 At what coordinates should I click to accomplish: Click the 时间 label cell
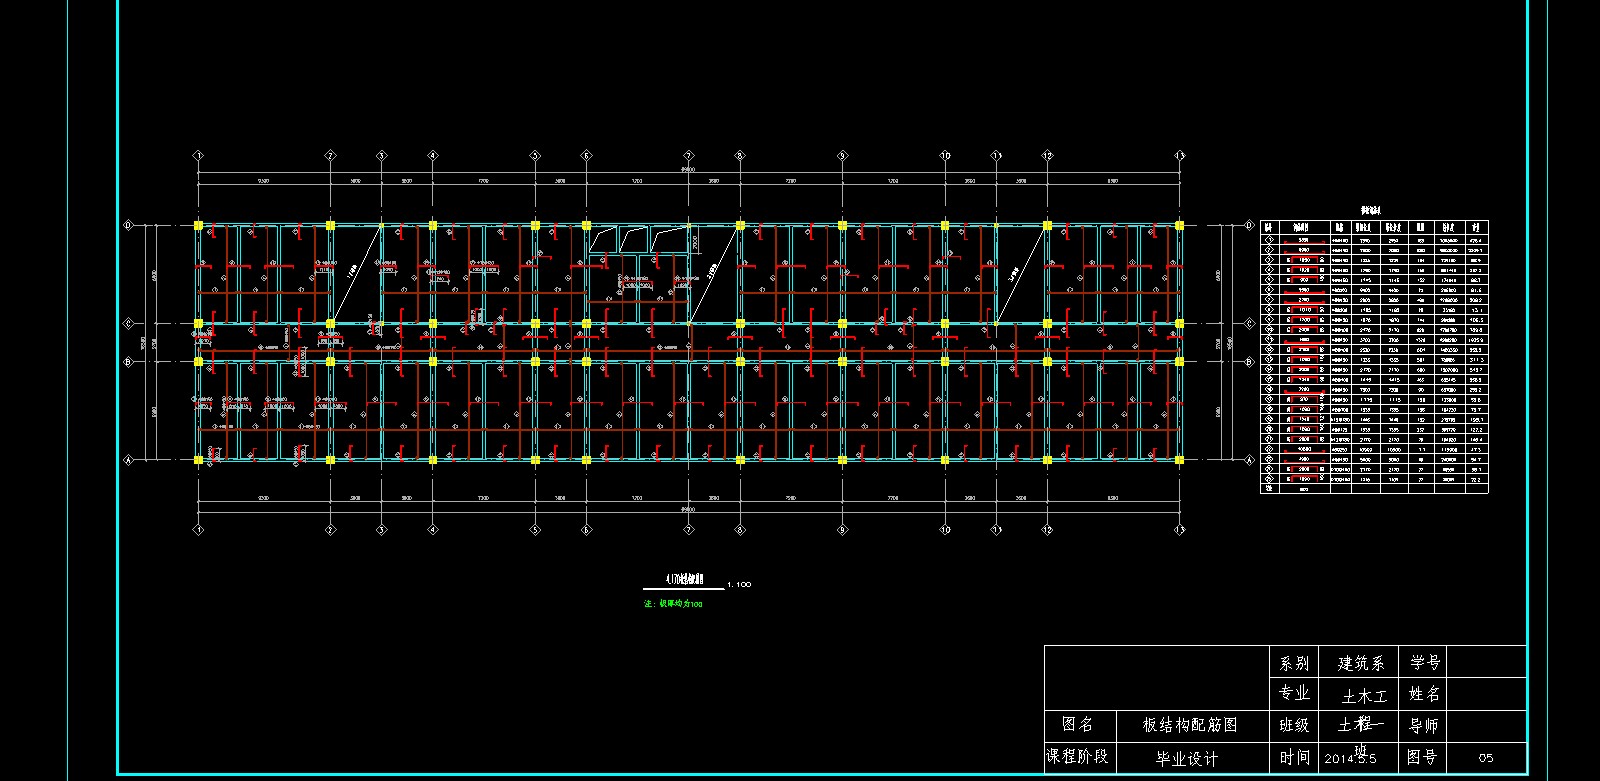(x=1293, y=757)
